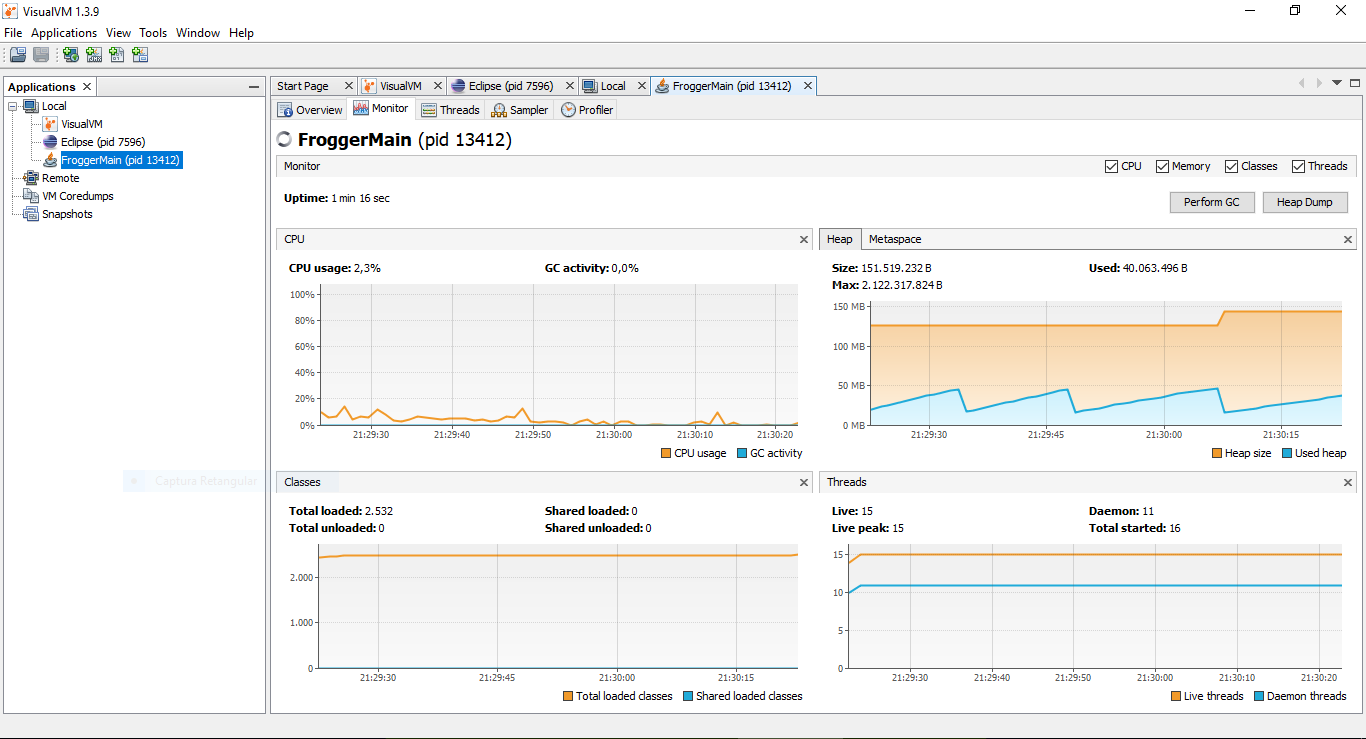Click the scroll tabs right arrow
Screen dimensions: 1366x739
coord(1319,83)
